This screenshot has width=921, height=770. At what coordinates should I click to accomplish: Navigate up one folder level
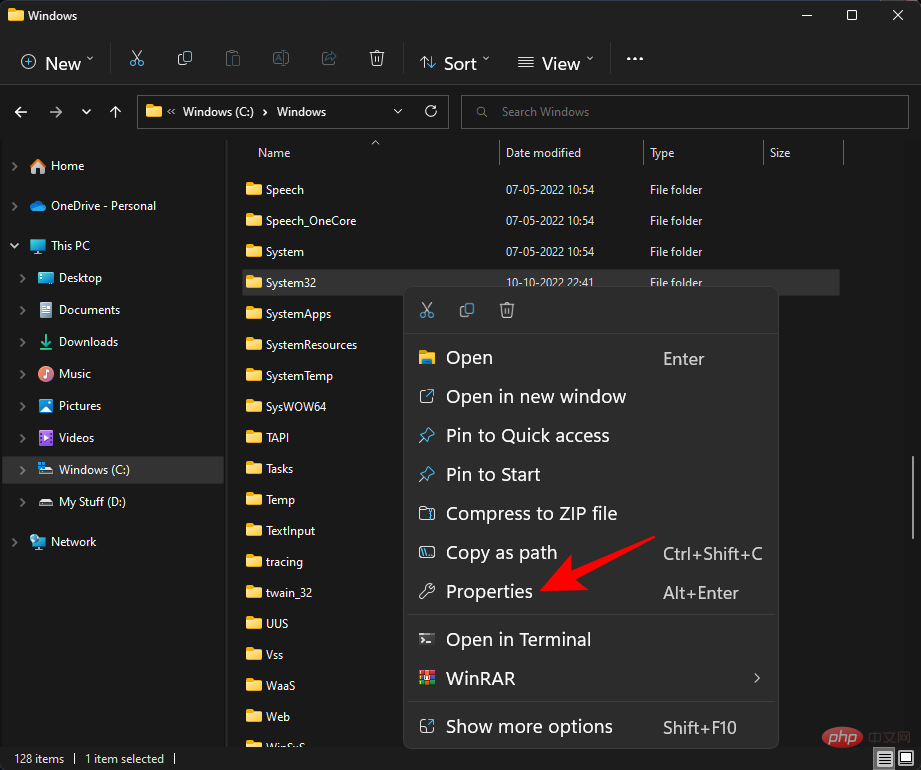click(x=115, y=112)
